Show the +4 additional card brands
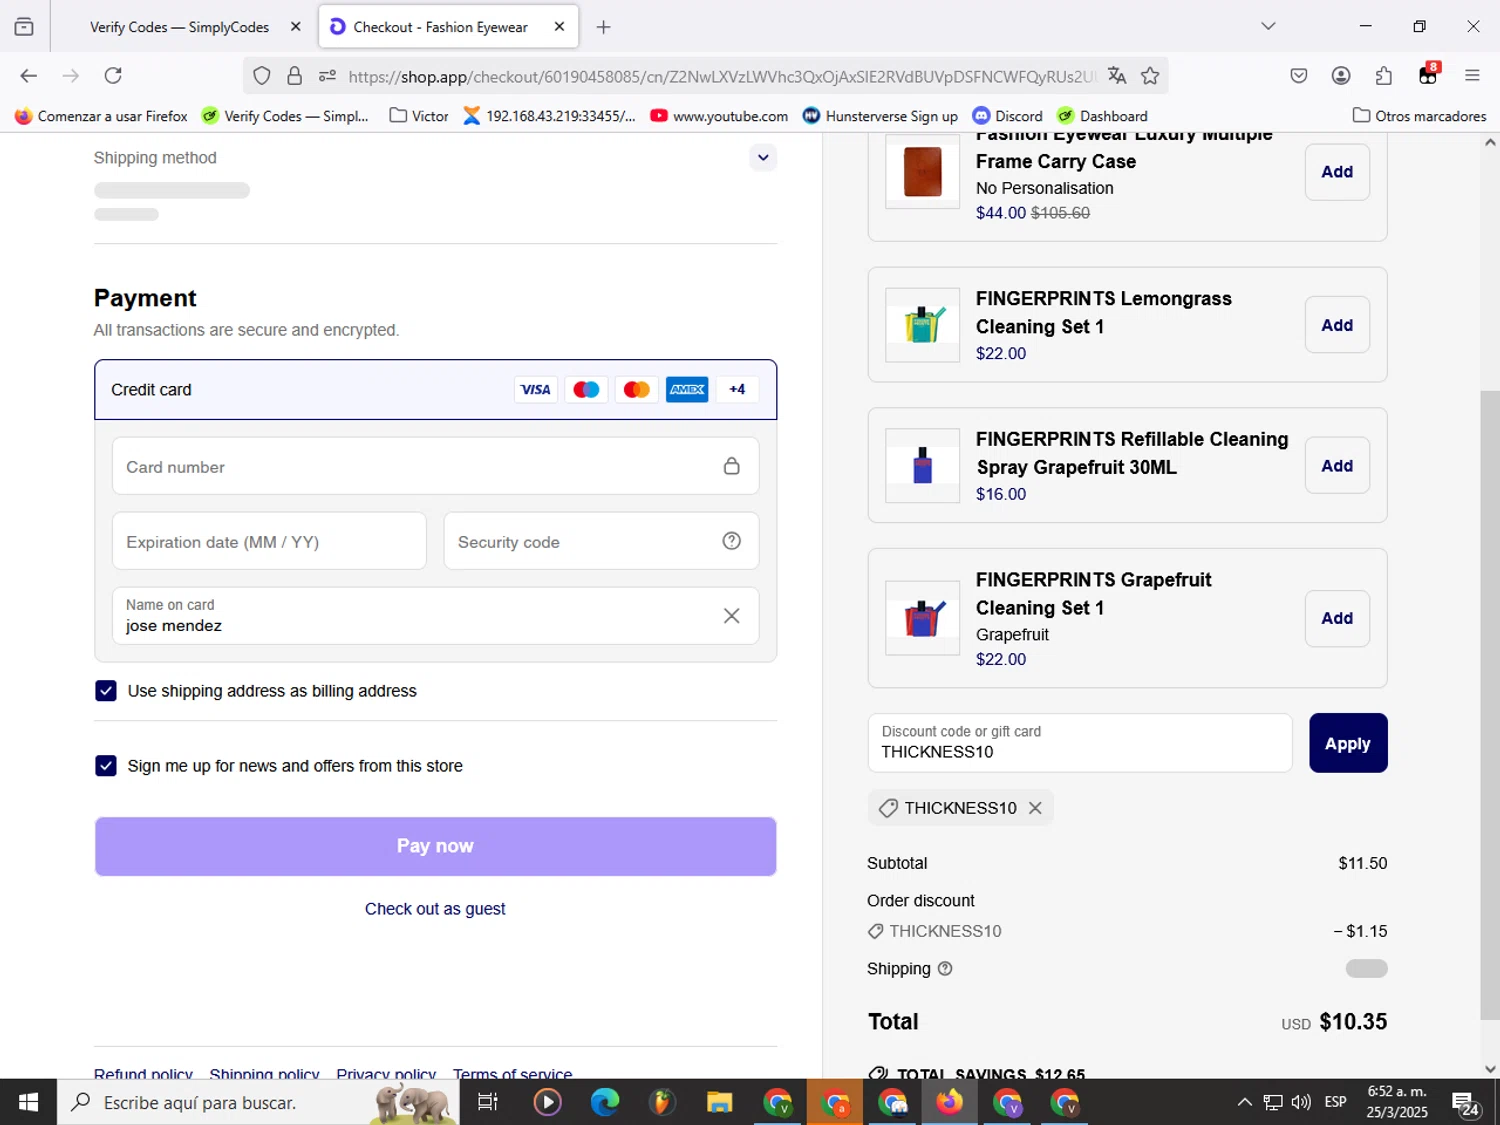 click(737, 390)
